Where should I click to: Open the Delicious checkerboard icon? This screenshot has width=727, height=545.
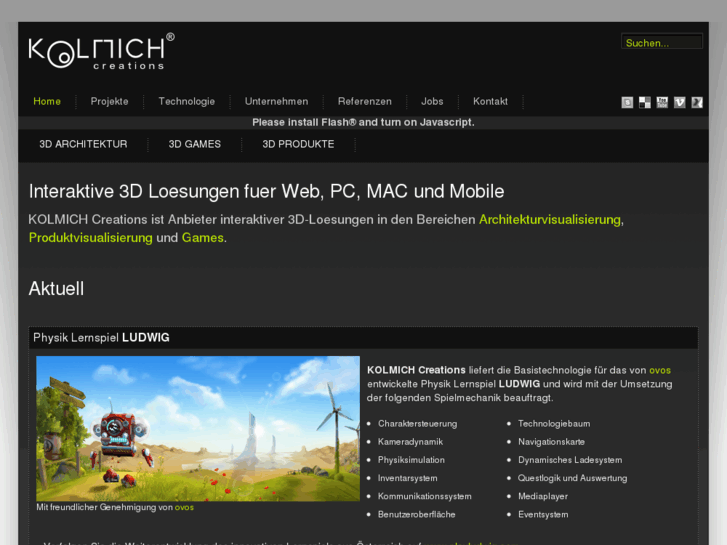click(644, 103)
